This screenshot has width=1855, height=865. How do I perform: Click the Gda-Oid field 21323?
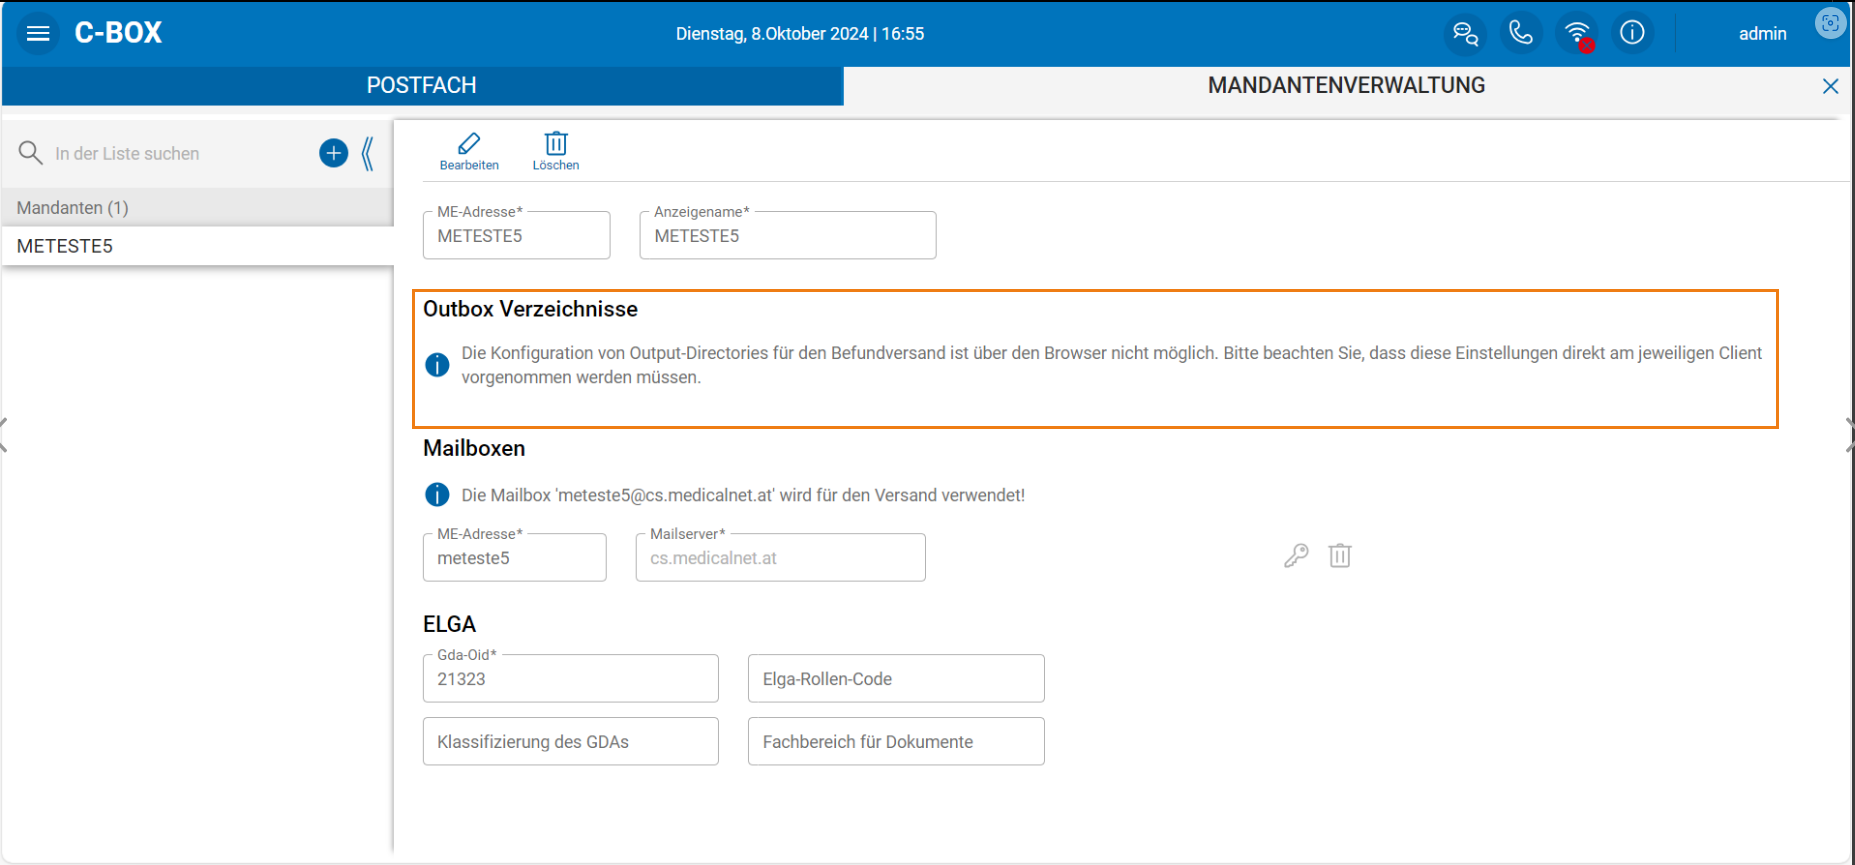(x=571, y=678)
